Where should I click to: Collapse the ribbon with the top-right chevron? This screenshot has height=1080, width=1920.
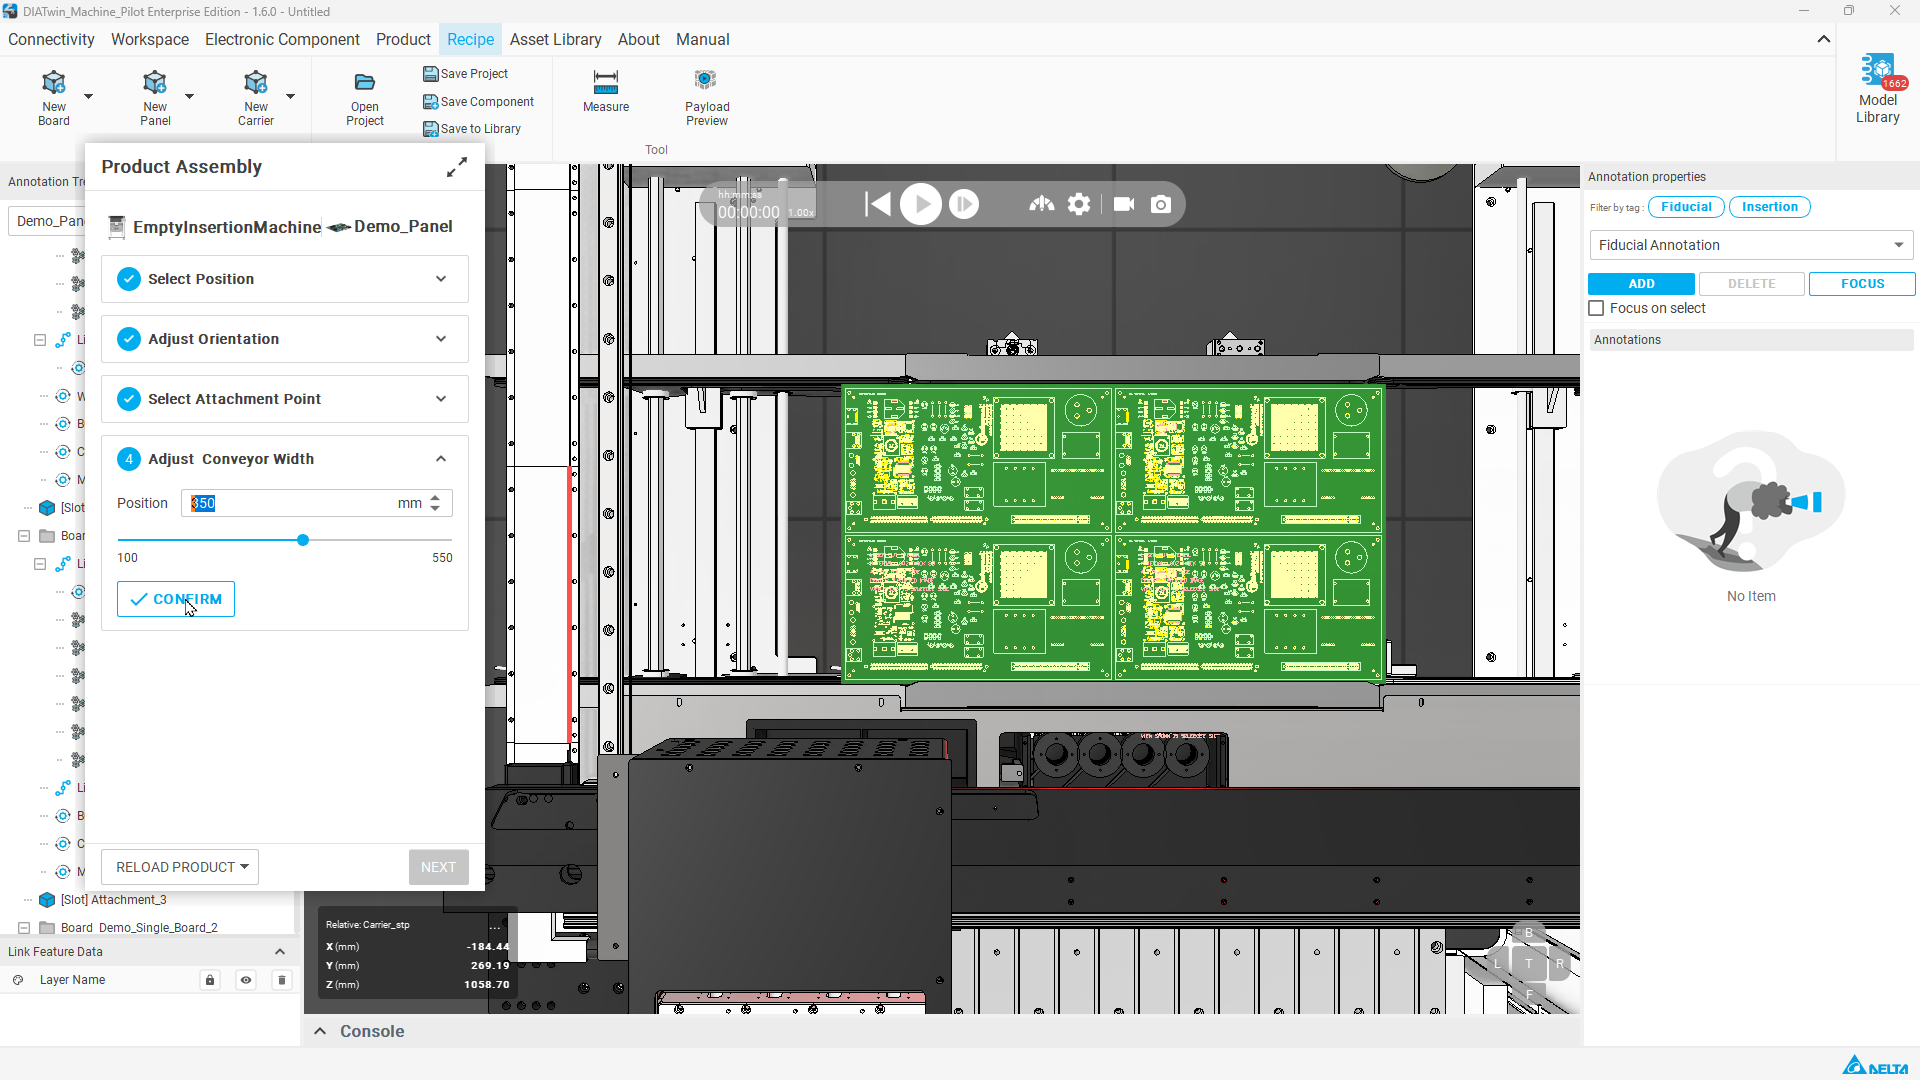pos(1824,39)
